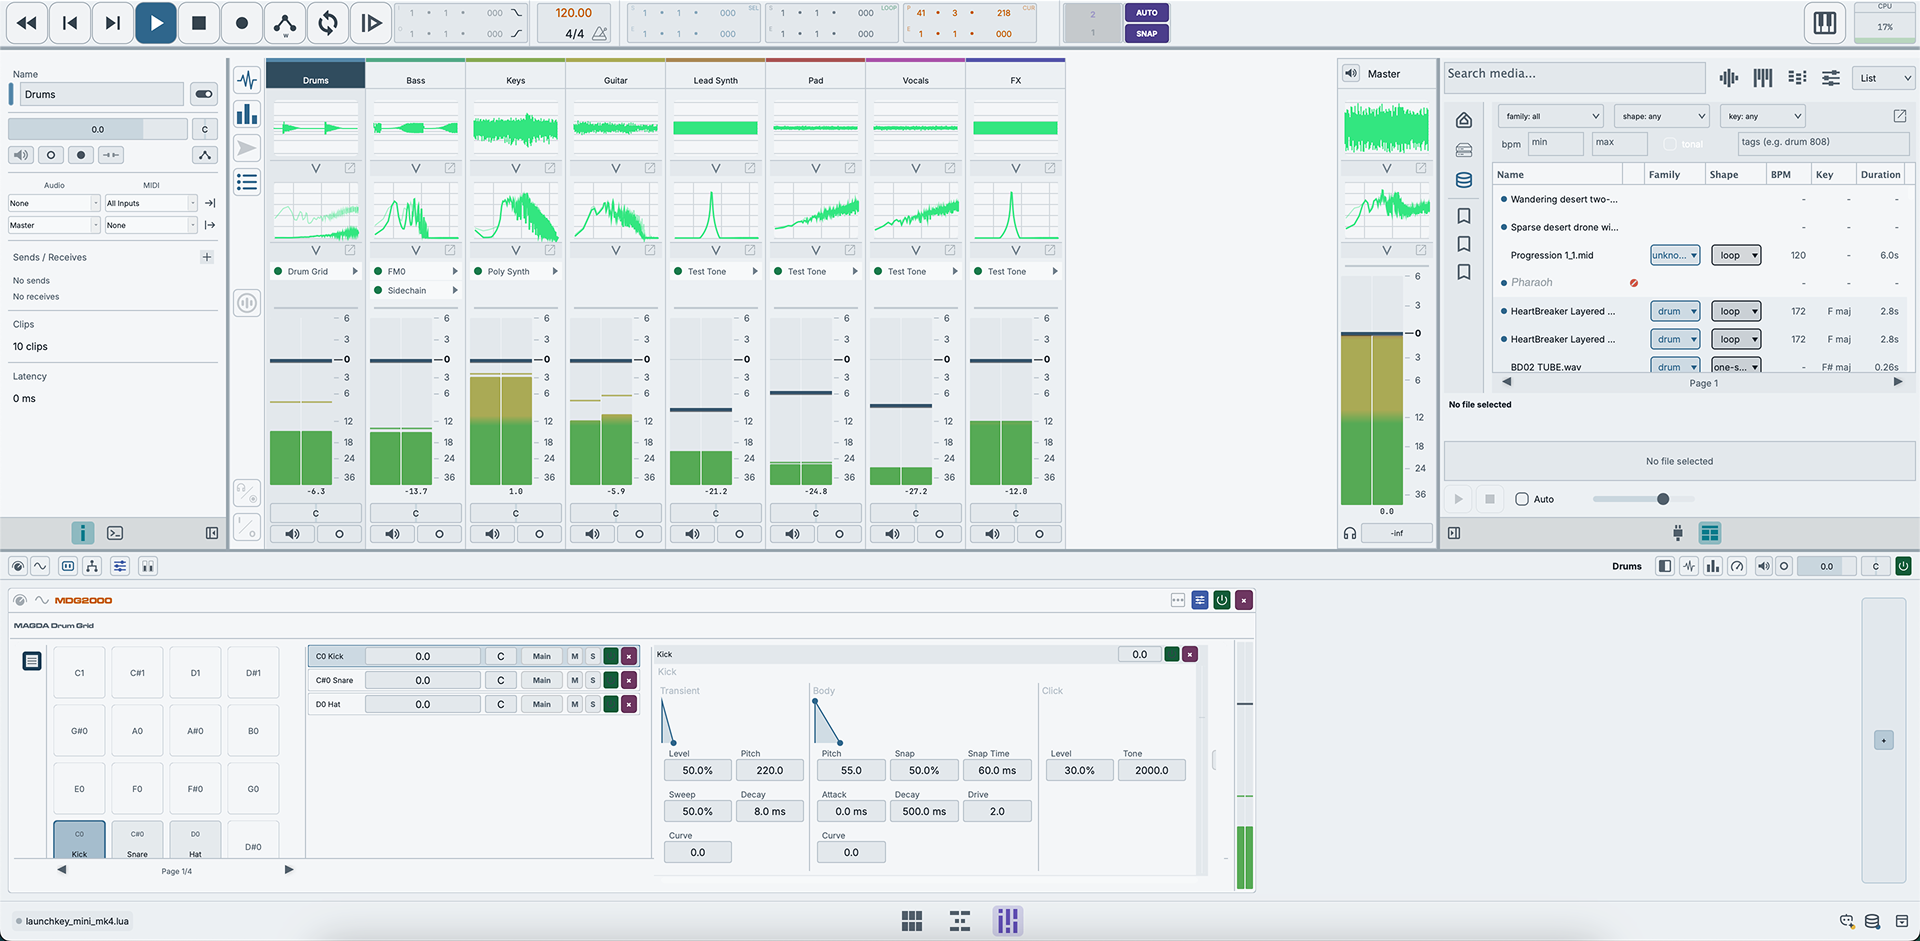Toggle the loop cycle button in transport

tap(328, 23)
